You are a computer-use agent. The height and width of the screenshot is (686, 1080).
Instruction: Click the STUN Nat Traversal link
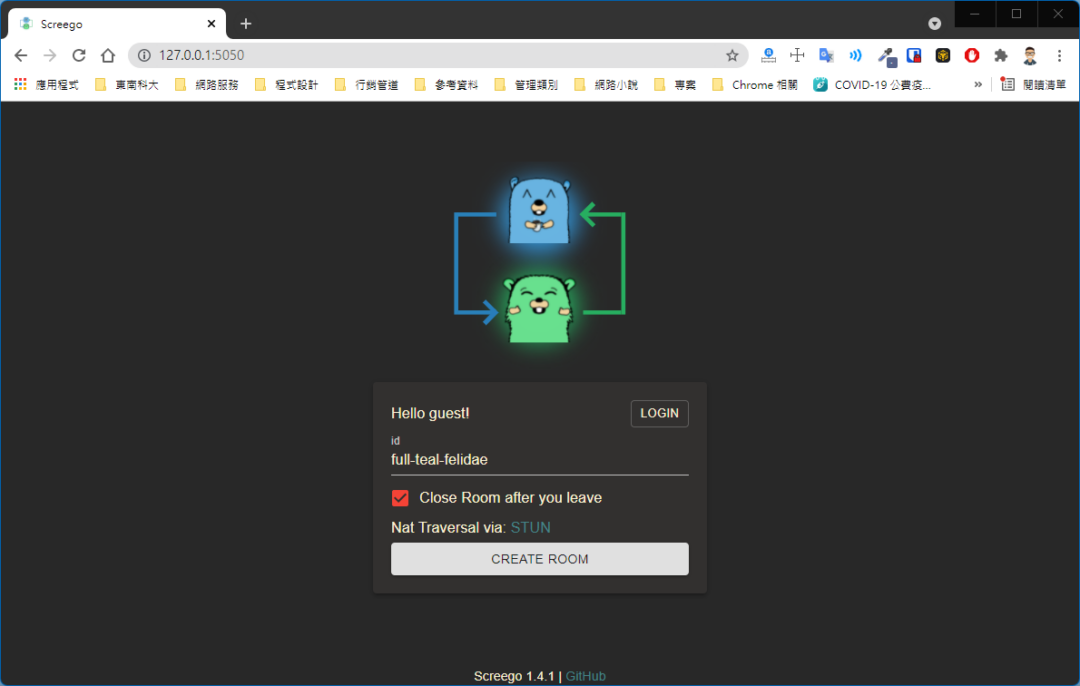coord(530,528)
